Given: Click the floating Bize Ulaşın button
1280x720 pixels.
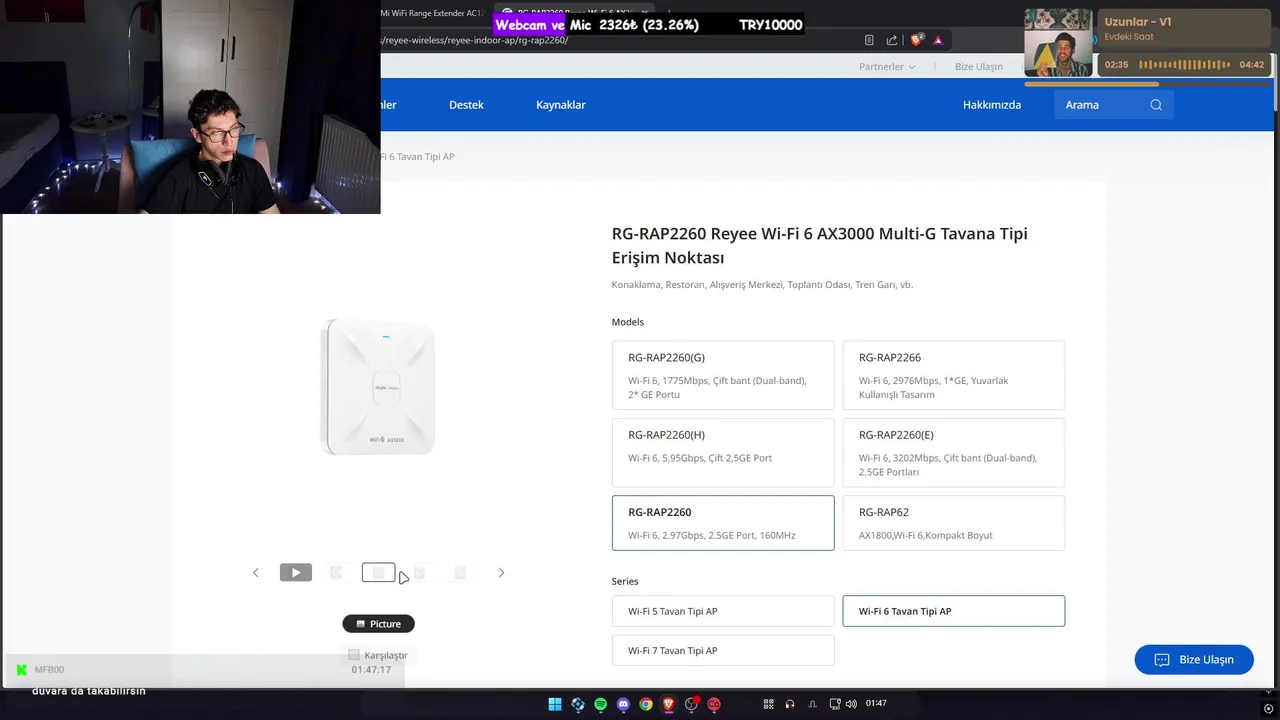Looking at the screenshot, I should [x=1194, y=660].
